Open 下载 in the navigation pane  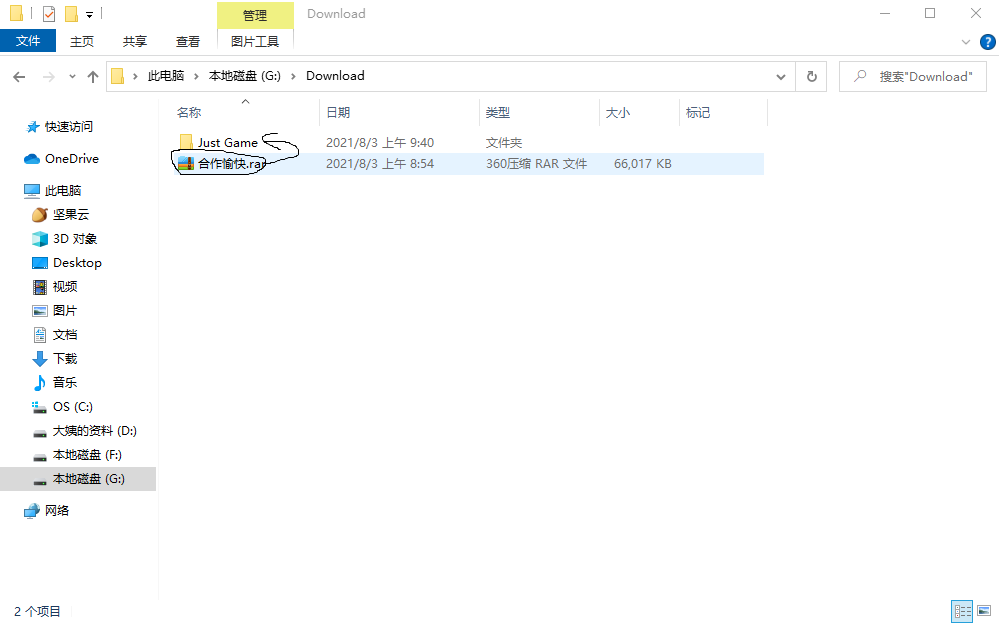pos(64,359)
